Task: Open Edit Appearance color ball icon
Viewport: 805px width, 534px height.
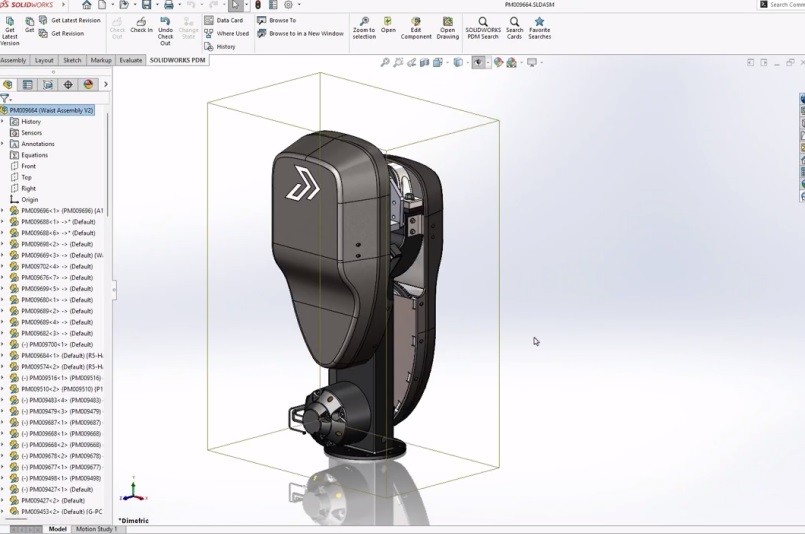Action: [498, 63]
